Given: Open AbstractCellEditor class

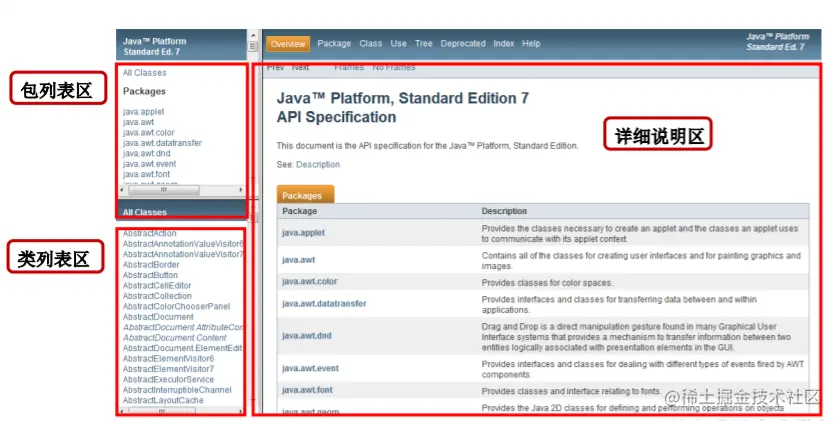Looking at the screenshot, I should point(157,285).
